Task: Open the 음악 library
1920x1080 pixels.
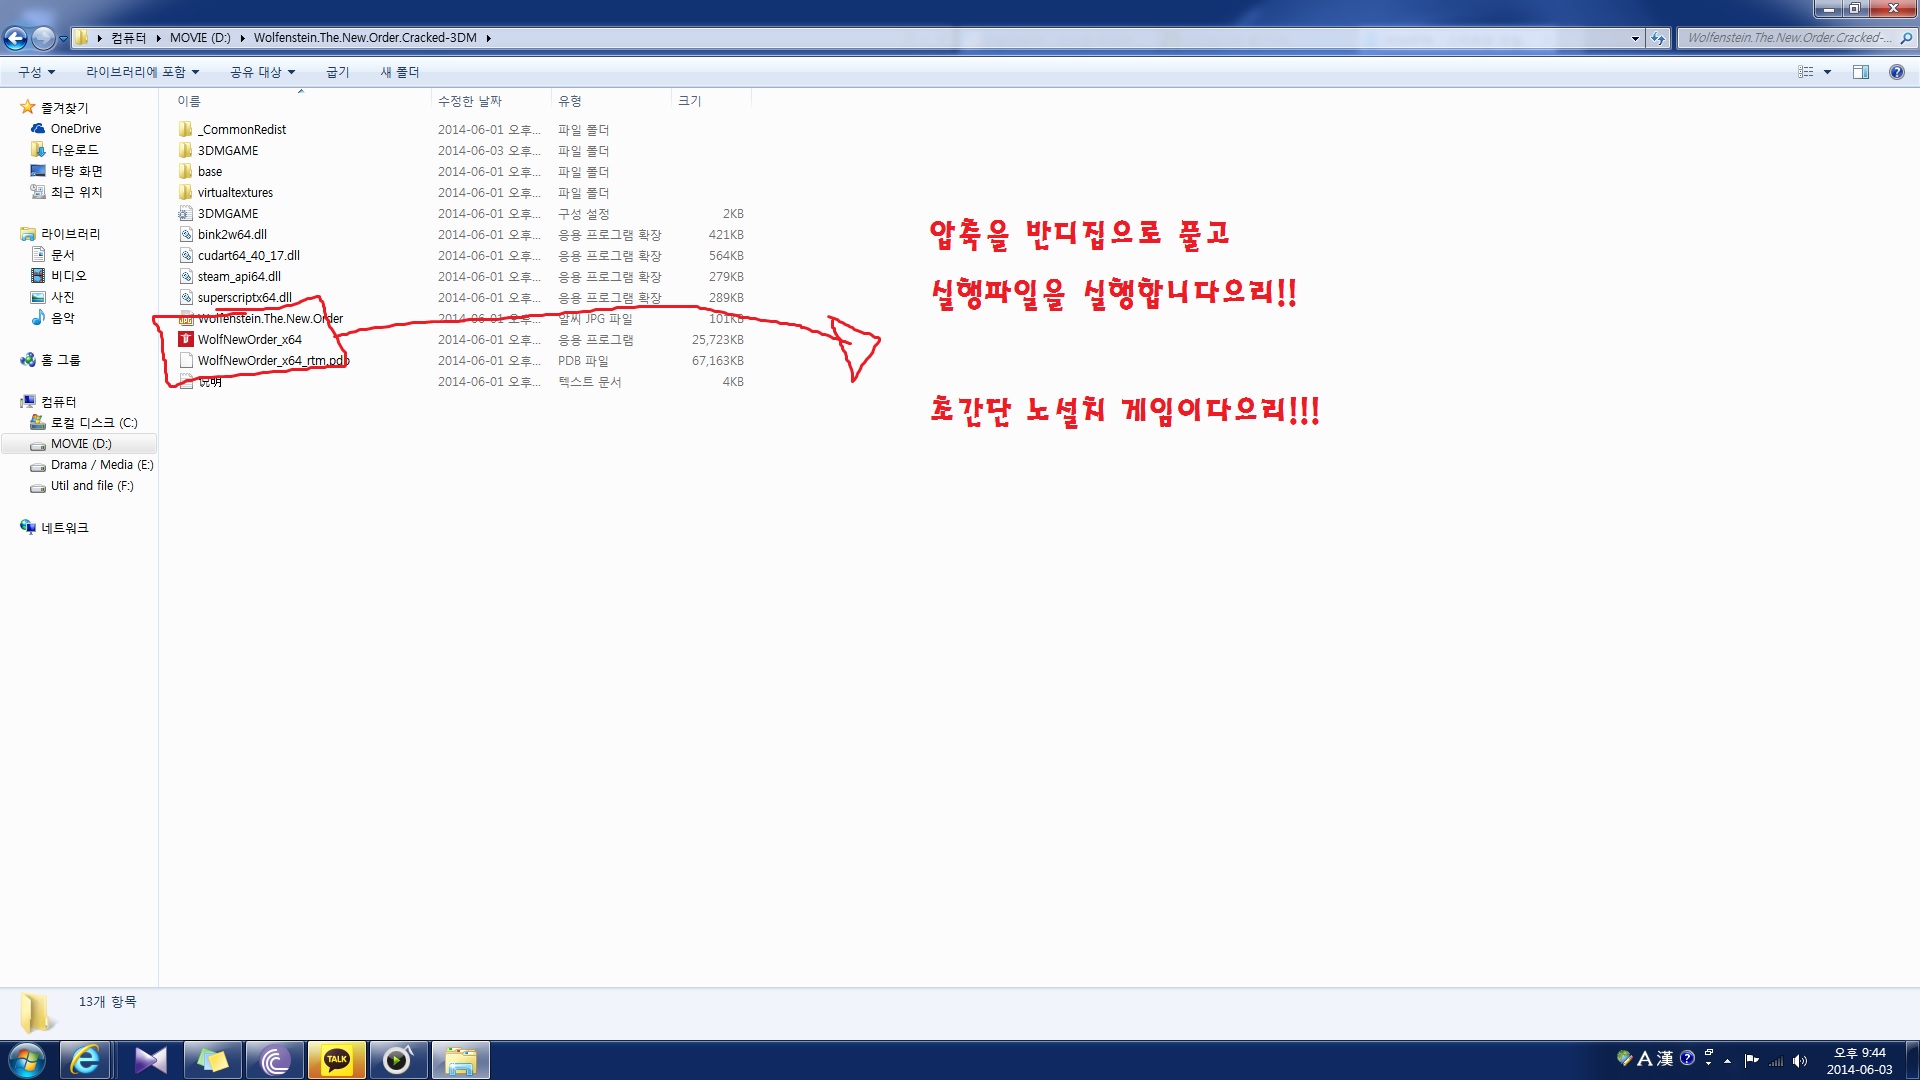Action: (x=62, y=318)
